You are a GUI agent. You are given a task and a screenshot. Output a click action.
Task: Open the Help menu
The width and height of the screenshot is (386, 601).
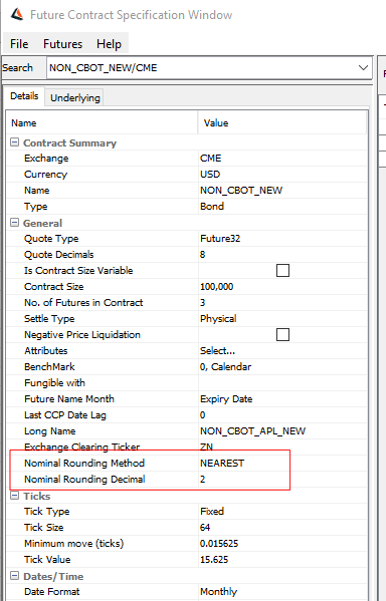tap(109, 44)
